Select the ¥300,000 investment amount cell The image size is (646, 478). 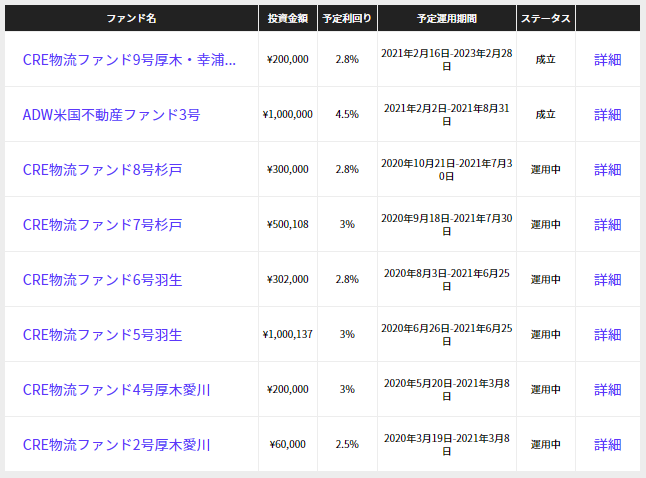coord(288,169)
